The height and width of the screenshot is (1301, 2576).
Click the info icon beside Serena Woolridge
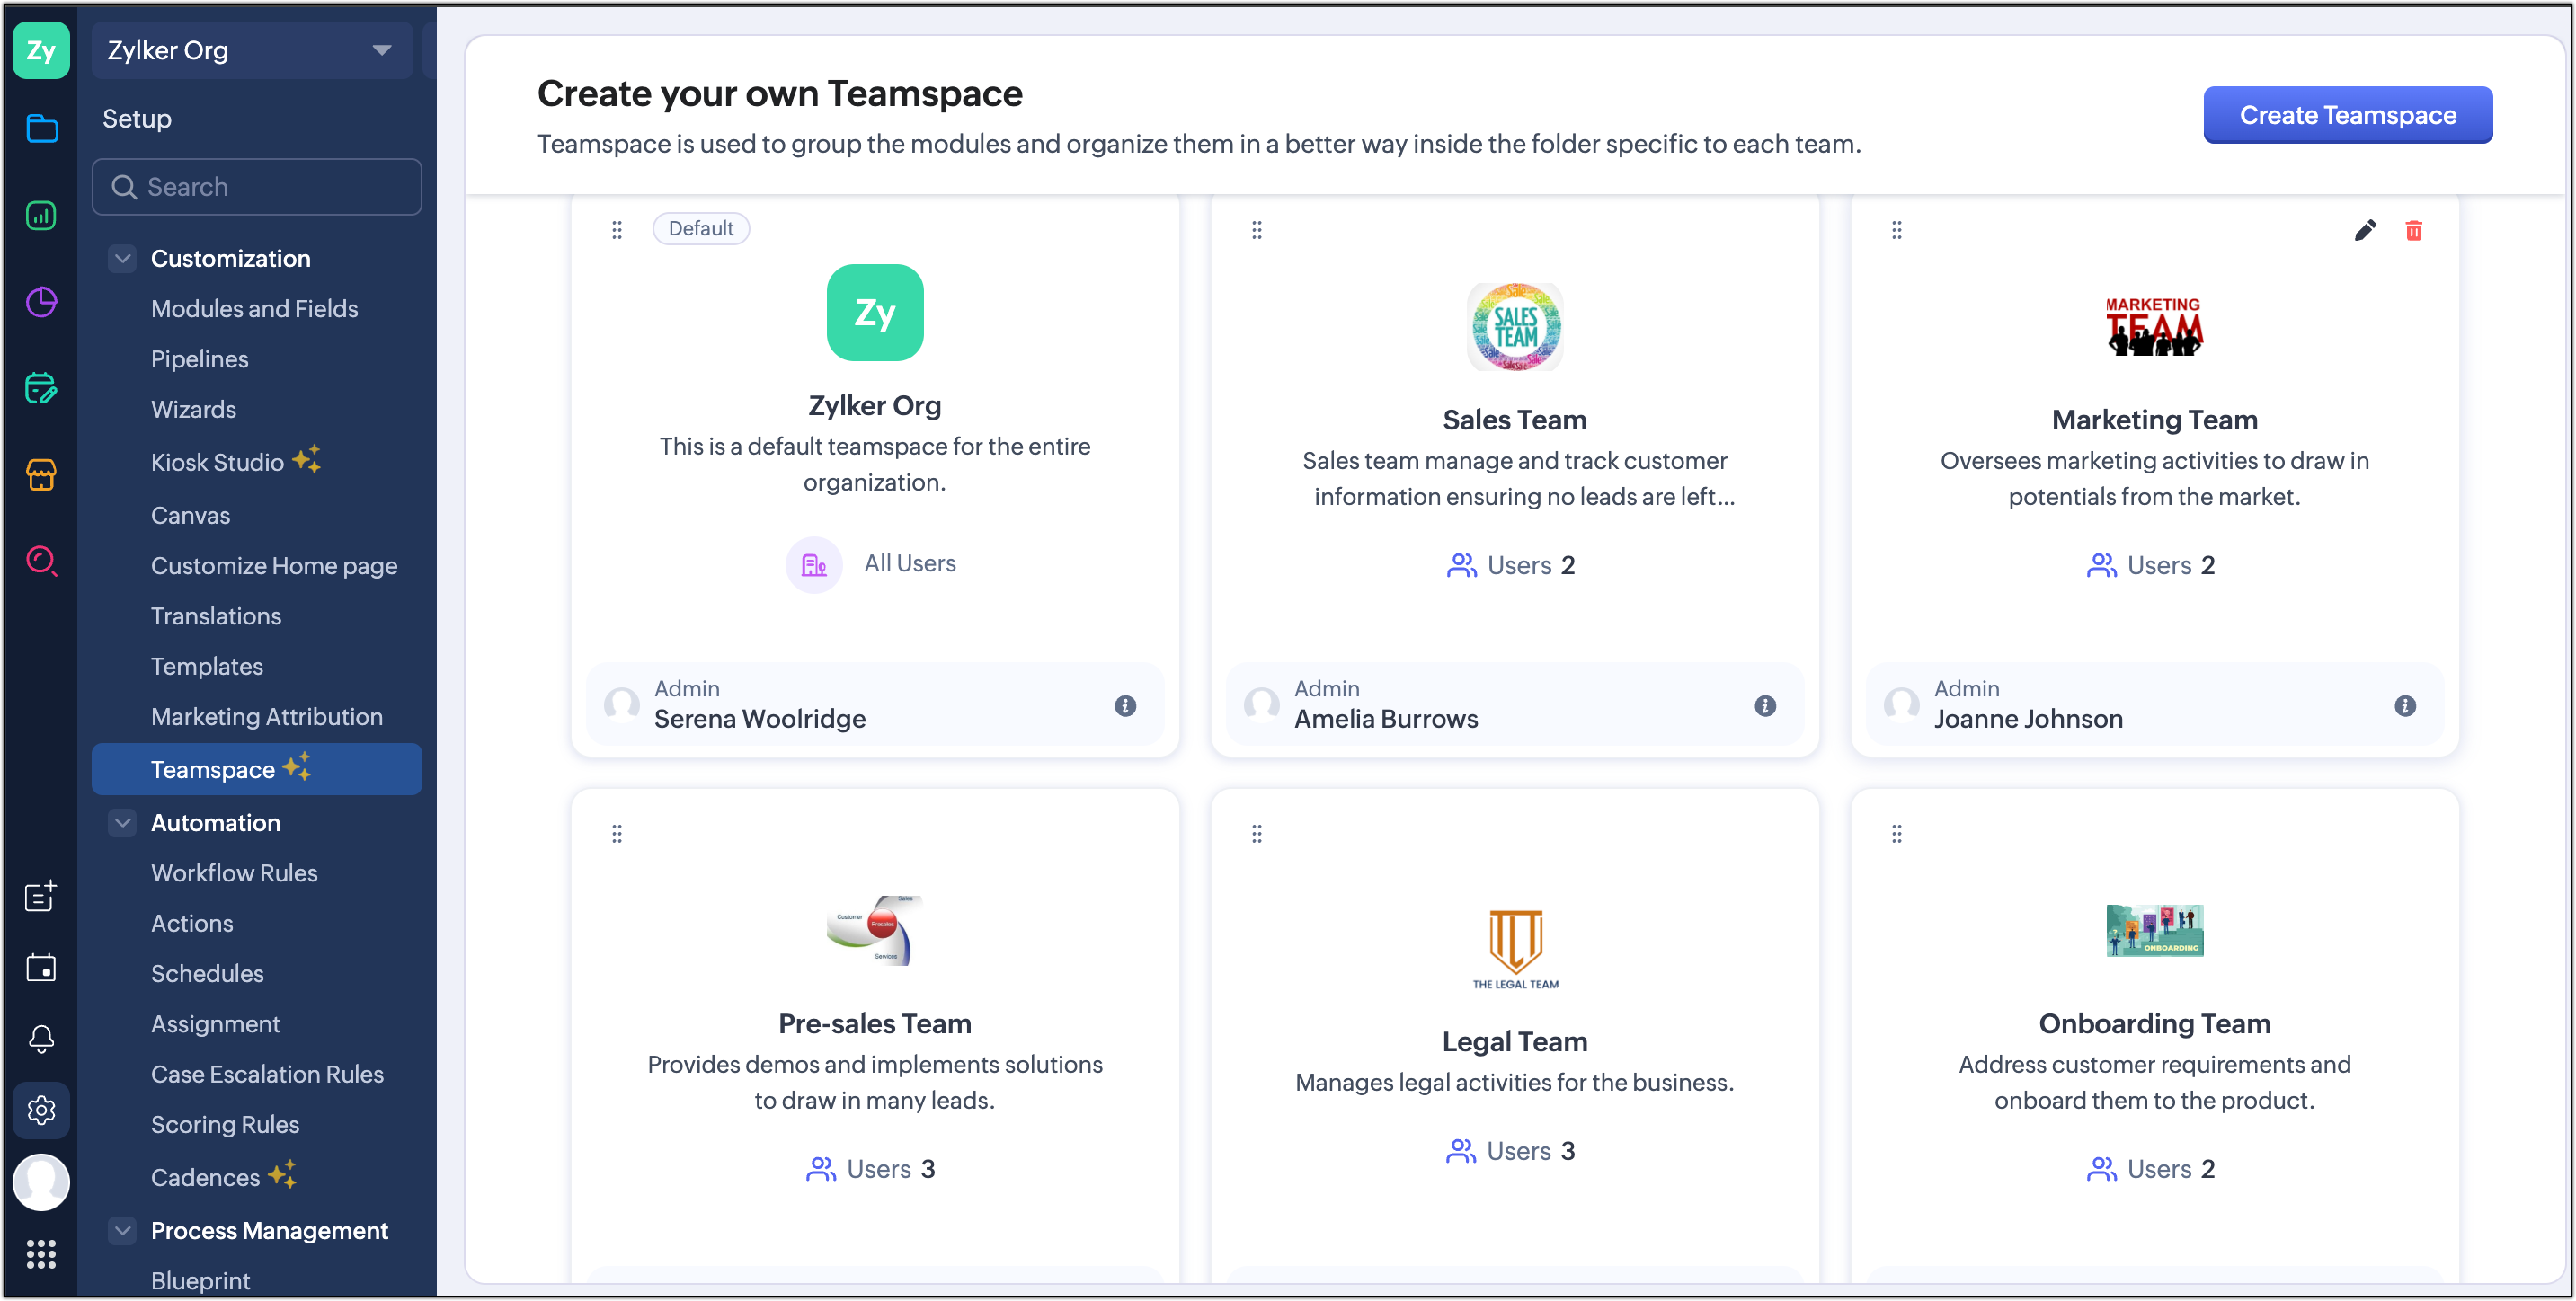coord(1125,706)
